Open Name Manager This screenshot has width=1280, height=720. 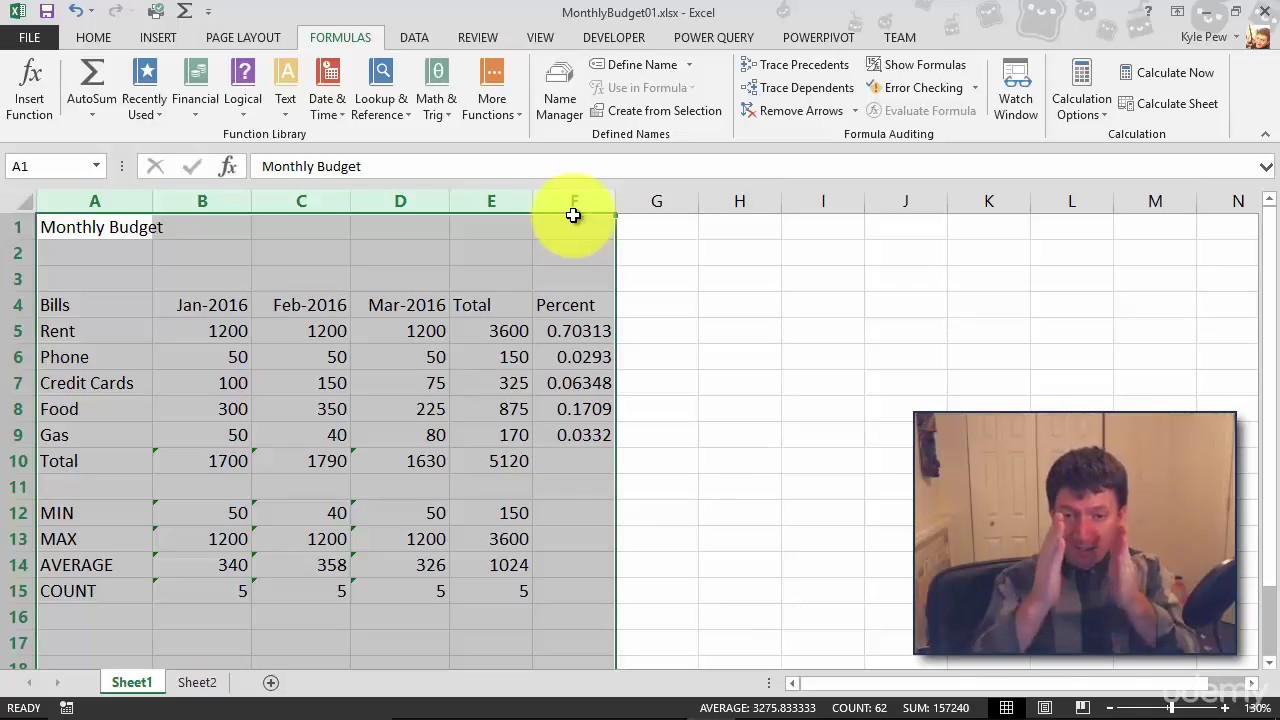click(559, 90)
